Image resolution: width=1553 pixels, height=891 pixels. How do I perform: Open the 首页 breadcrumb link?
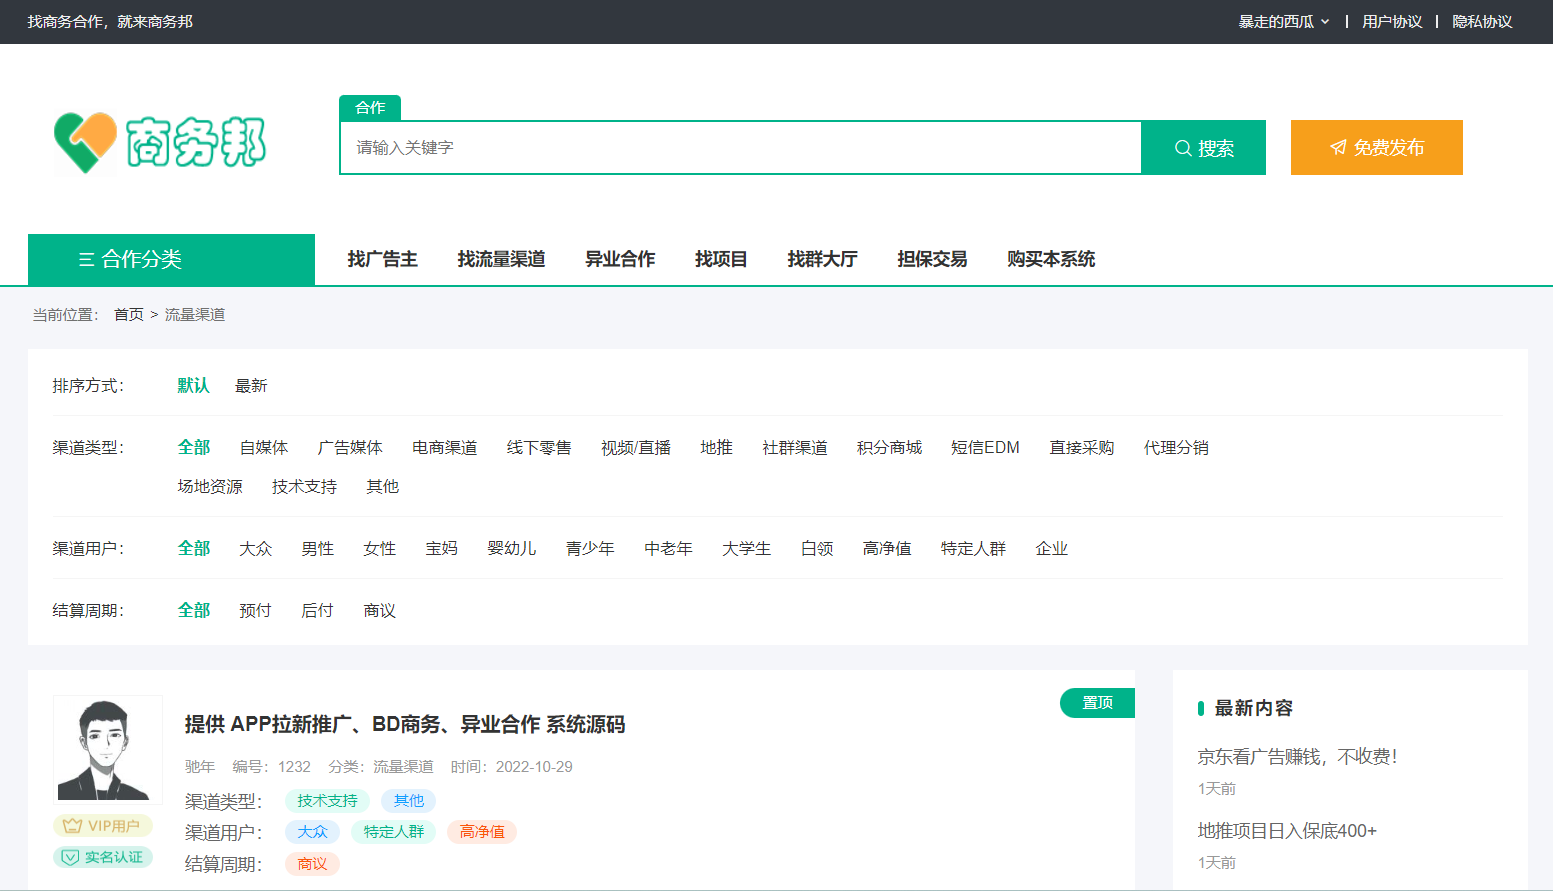(128, 313)
